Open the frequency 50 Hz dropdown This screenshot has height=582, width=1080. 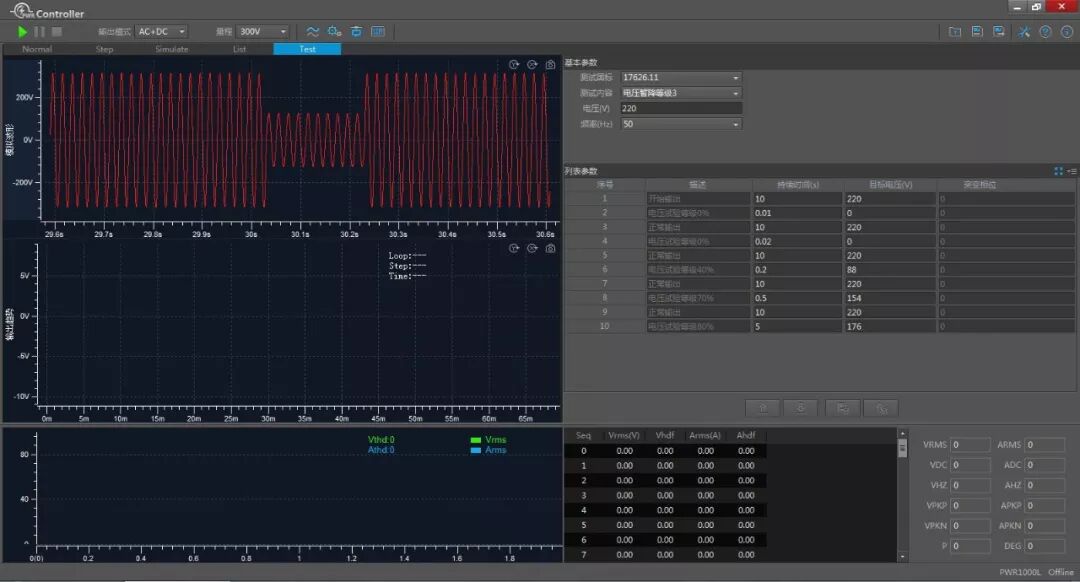point(681,124)
